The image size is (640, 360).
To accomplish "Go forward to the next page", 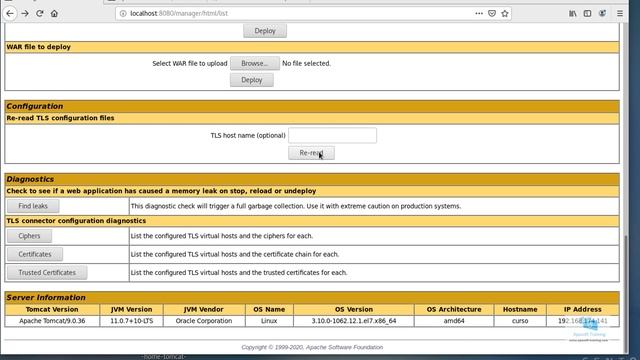I will click(x=25, y=13).
